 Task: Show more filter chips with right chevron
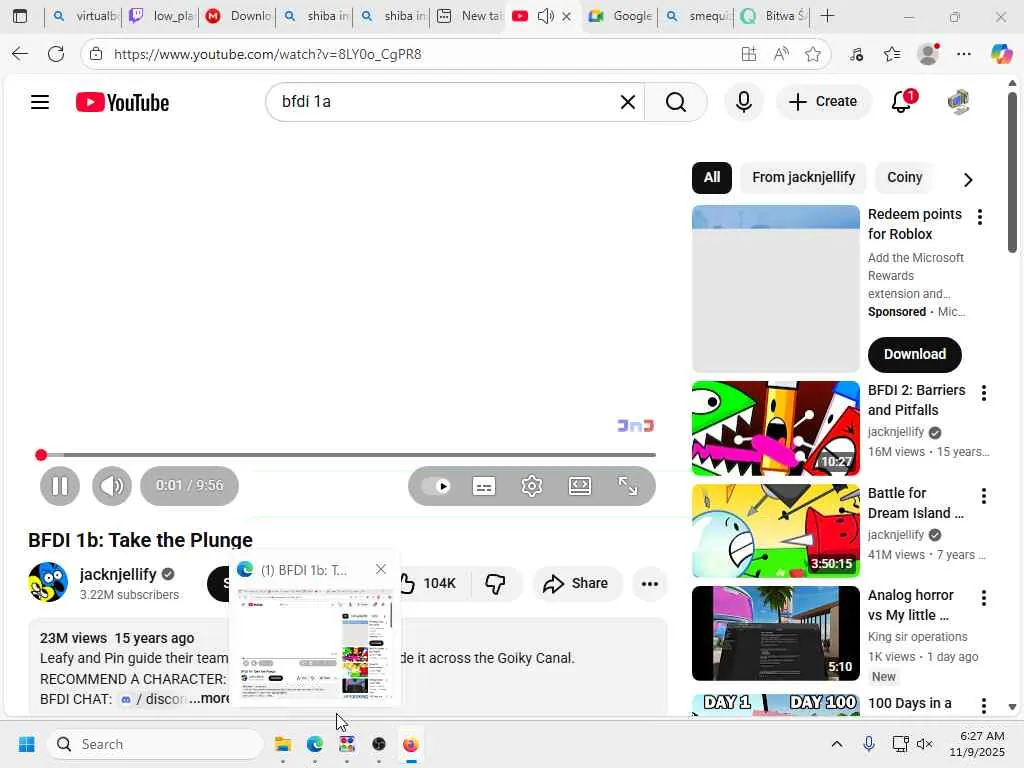point(968,179)
